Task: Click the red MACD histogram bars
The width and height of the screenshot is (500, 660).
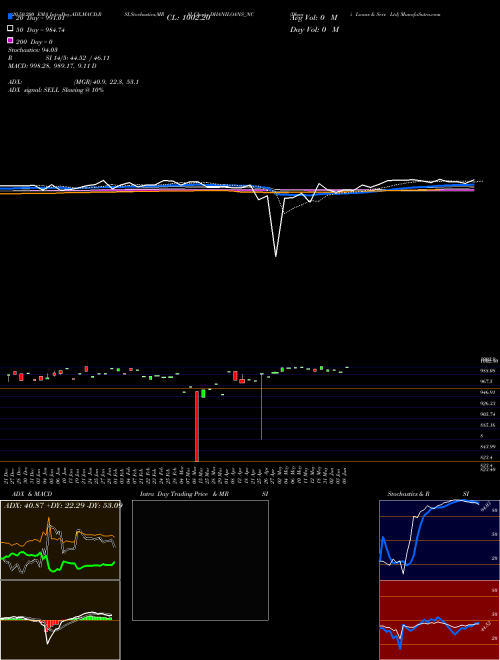Action: click(51, 624)
